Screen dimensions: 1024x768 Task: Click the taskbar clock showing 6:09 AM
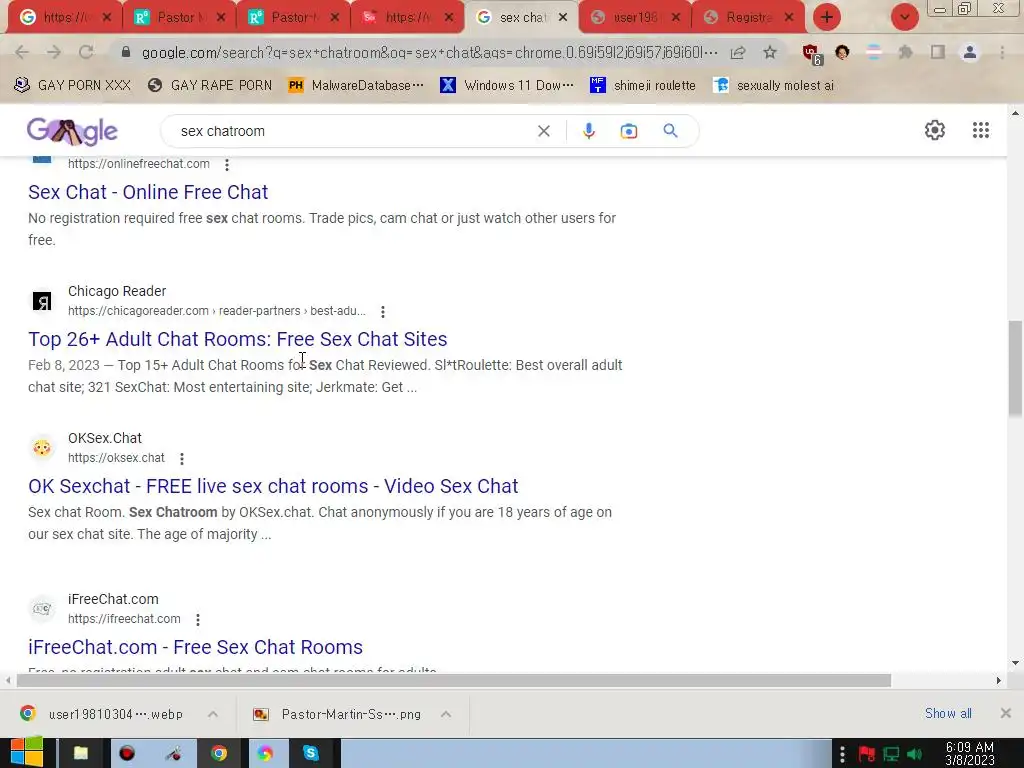(969, 754)
